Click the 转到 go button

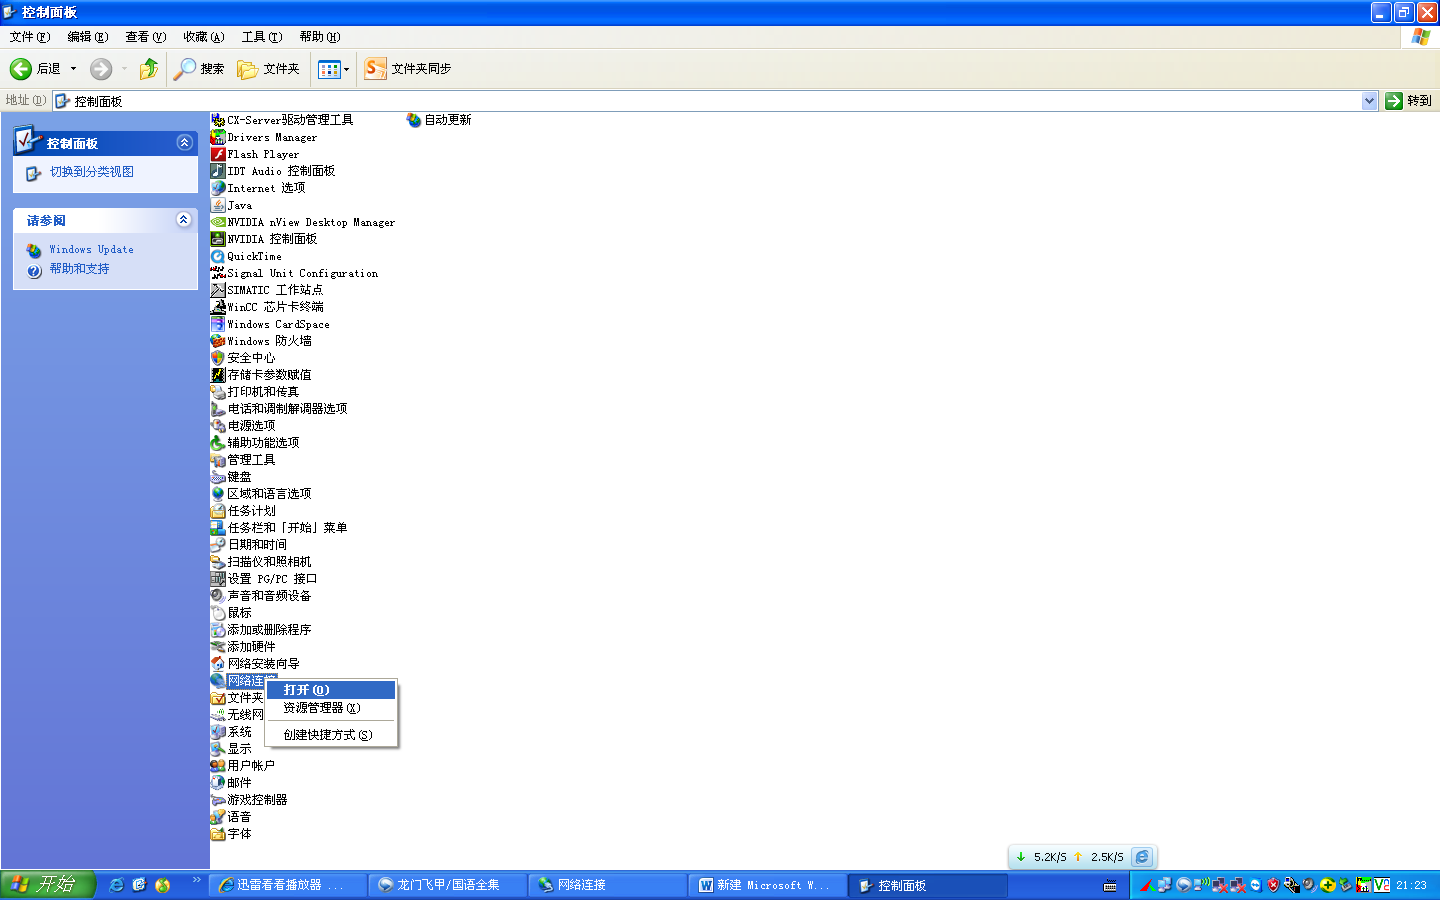(x=1408, y=101)
